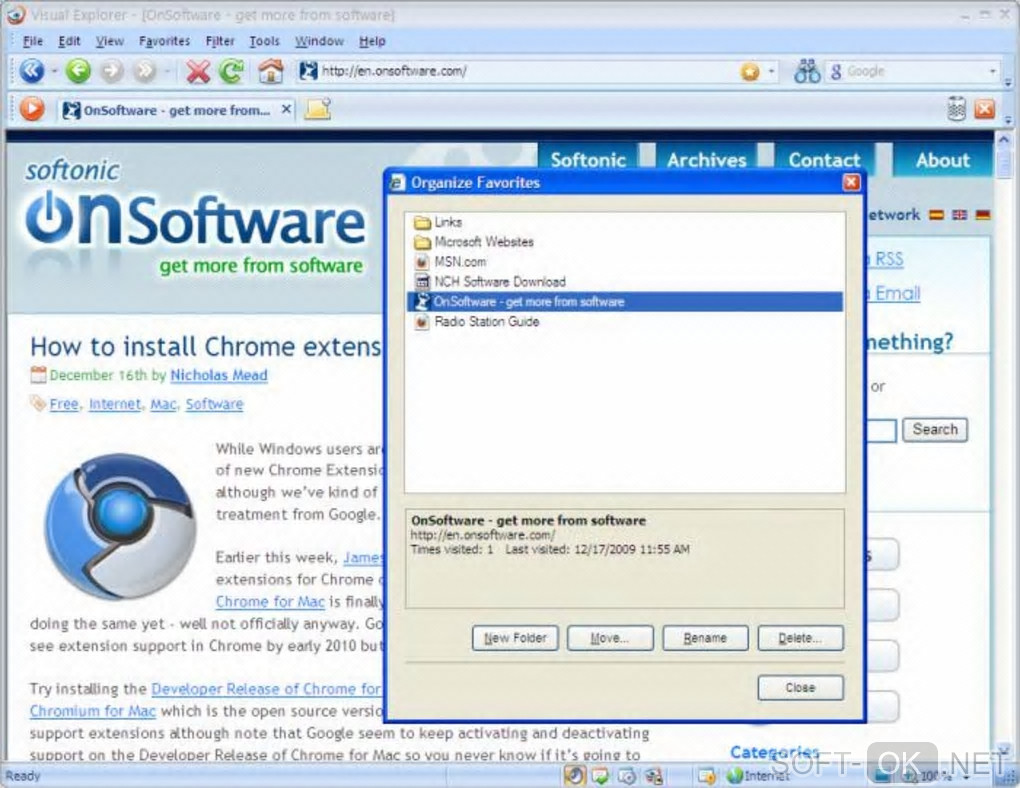Switch to the OnSoftware browser tab
The height and width of the screenshot is (788, 1020).
tap(176, 110)
